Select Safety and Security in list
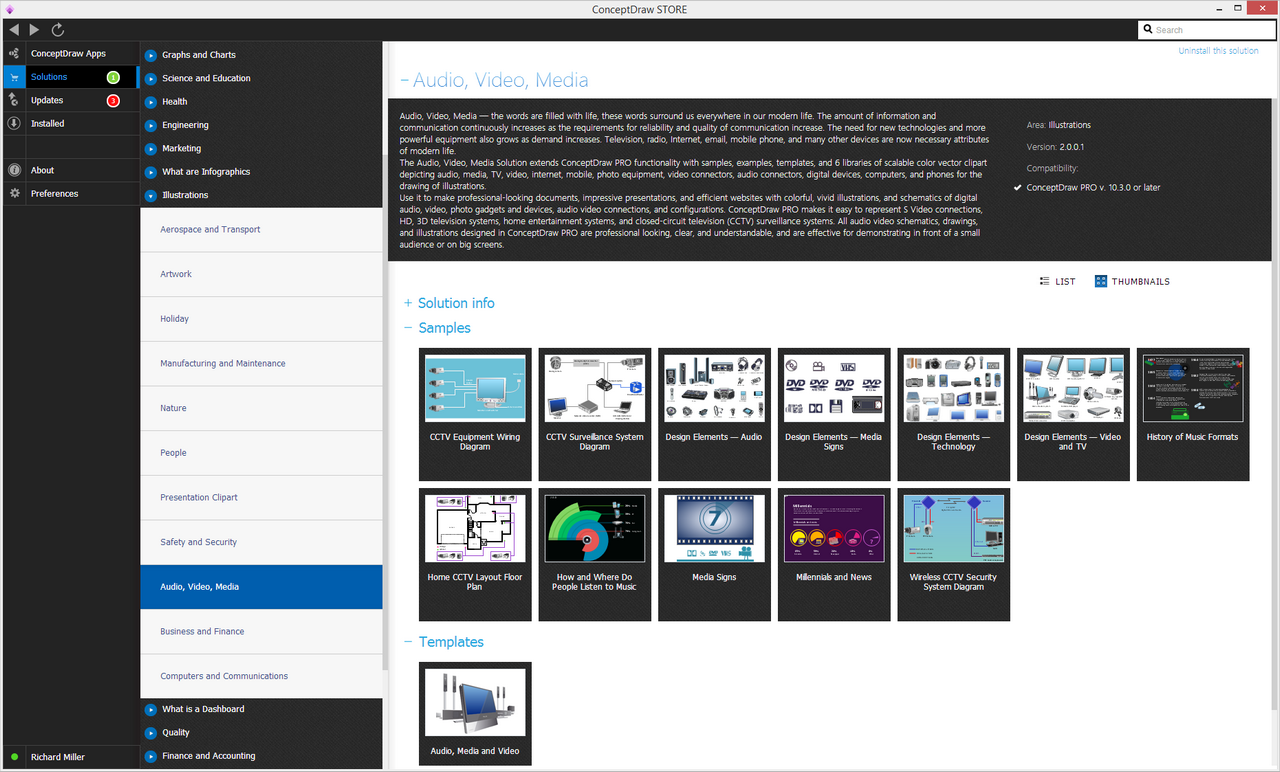The width and height of the screenshot is (1280, 772). coord(199,542)
